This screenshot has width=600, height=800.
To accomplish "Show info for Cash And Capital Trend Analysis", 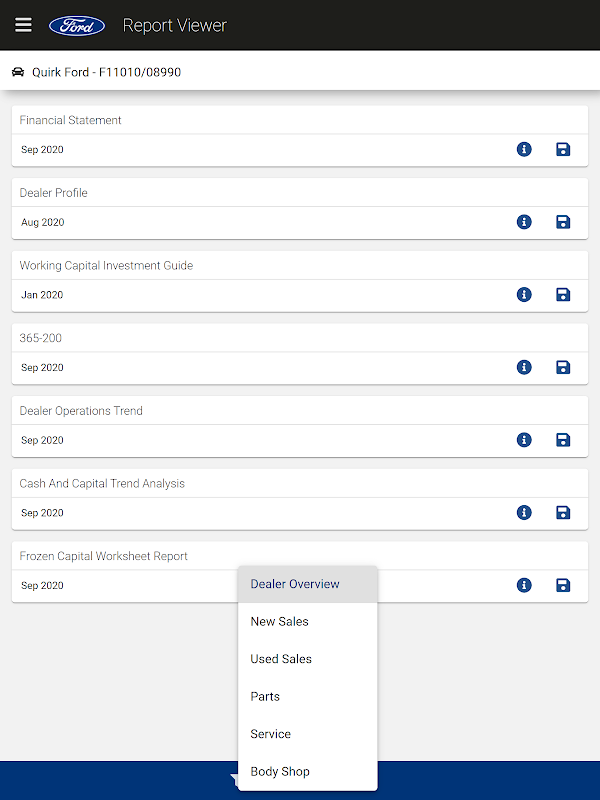I will point(524,513).
